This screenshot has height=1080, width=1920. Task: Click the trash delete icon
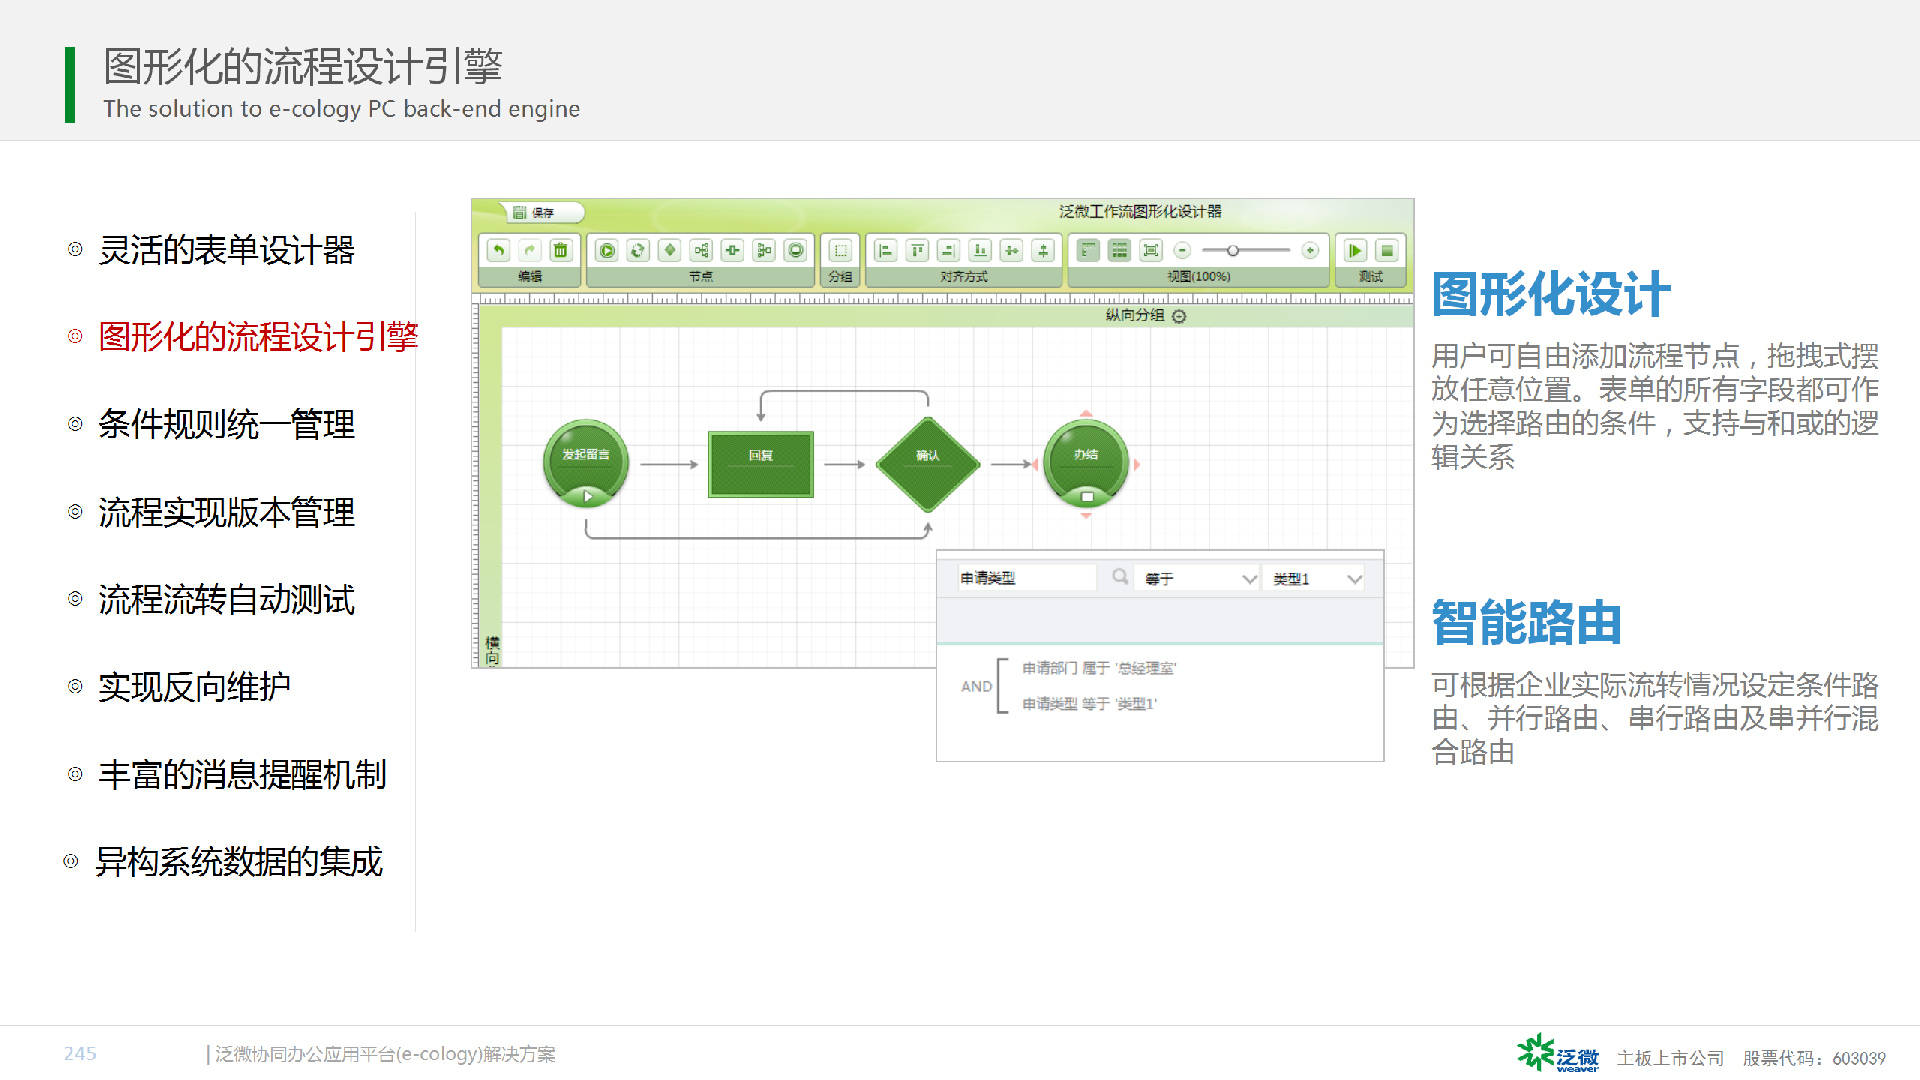point(561,250)
